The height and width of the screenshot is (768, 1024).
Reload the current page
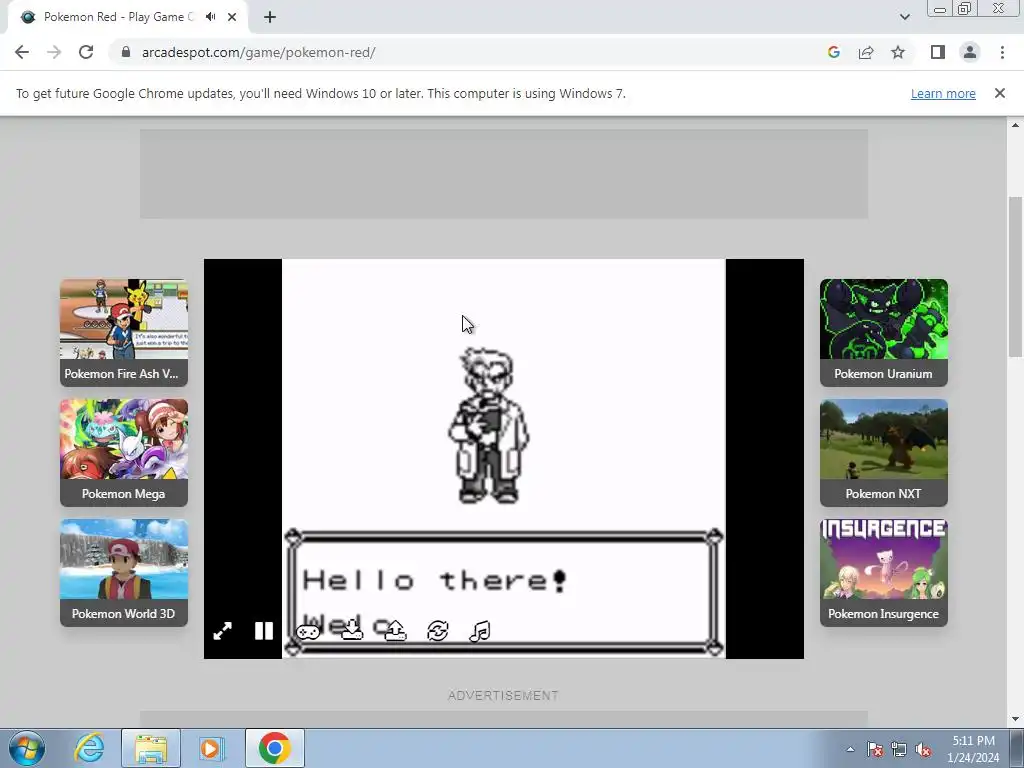click(x=86, y=52)
